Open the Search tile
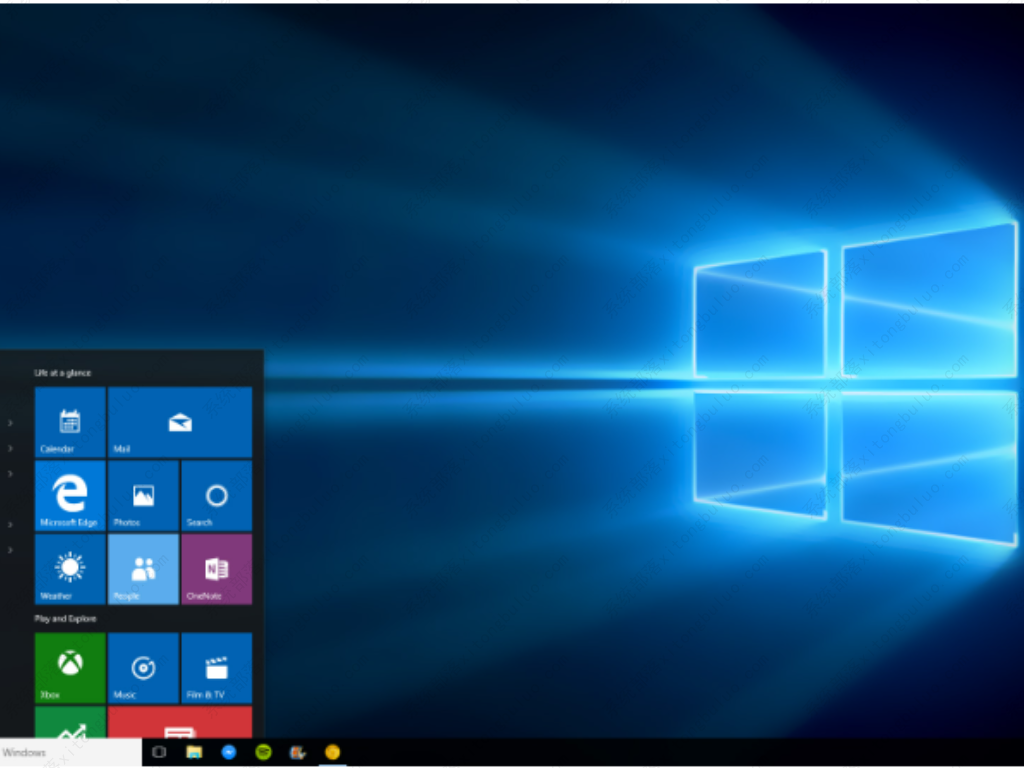 coord(216,495)
